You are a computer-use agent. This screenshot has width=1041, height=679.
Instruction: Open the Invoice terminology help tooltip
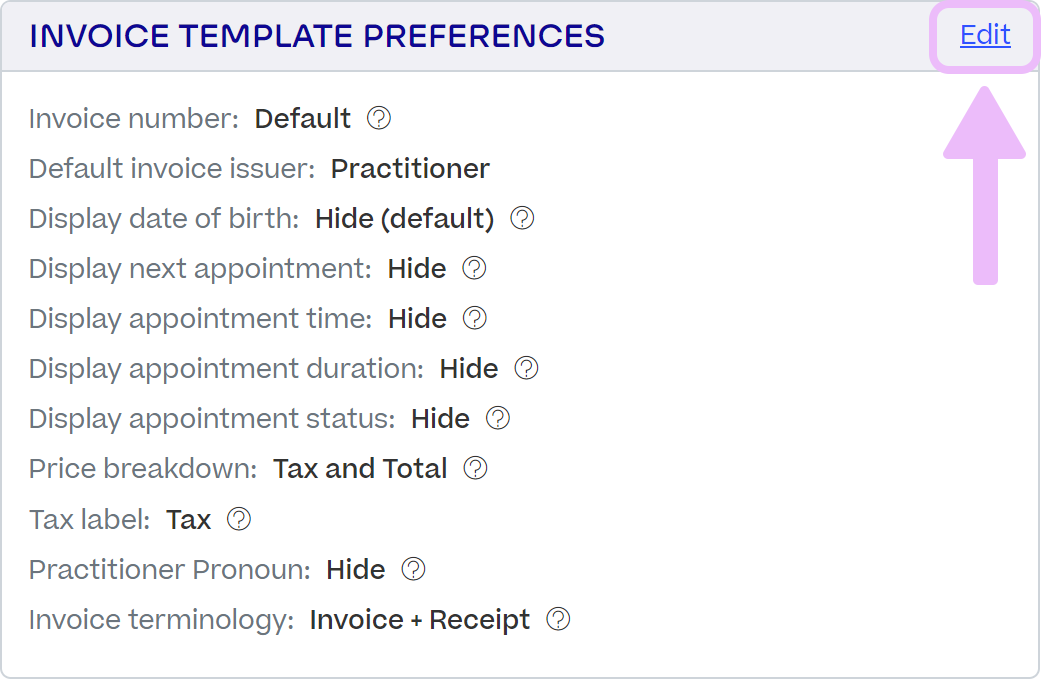click(559, 619)
